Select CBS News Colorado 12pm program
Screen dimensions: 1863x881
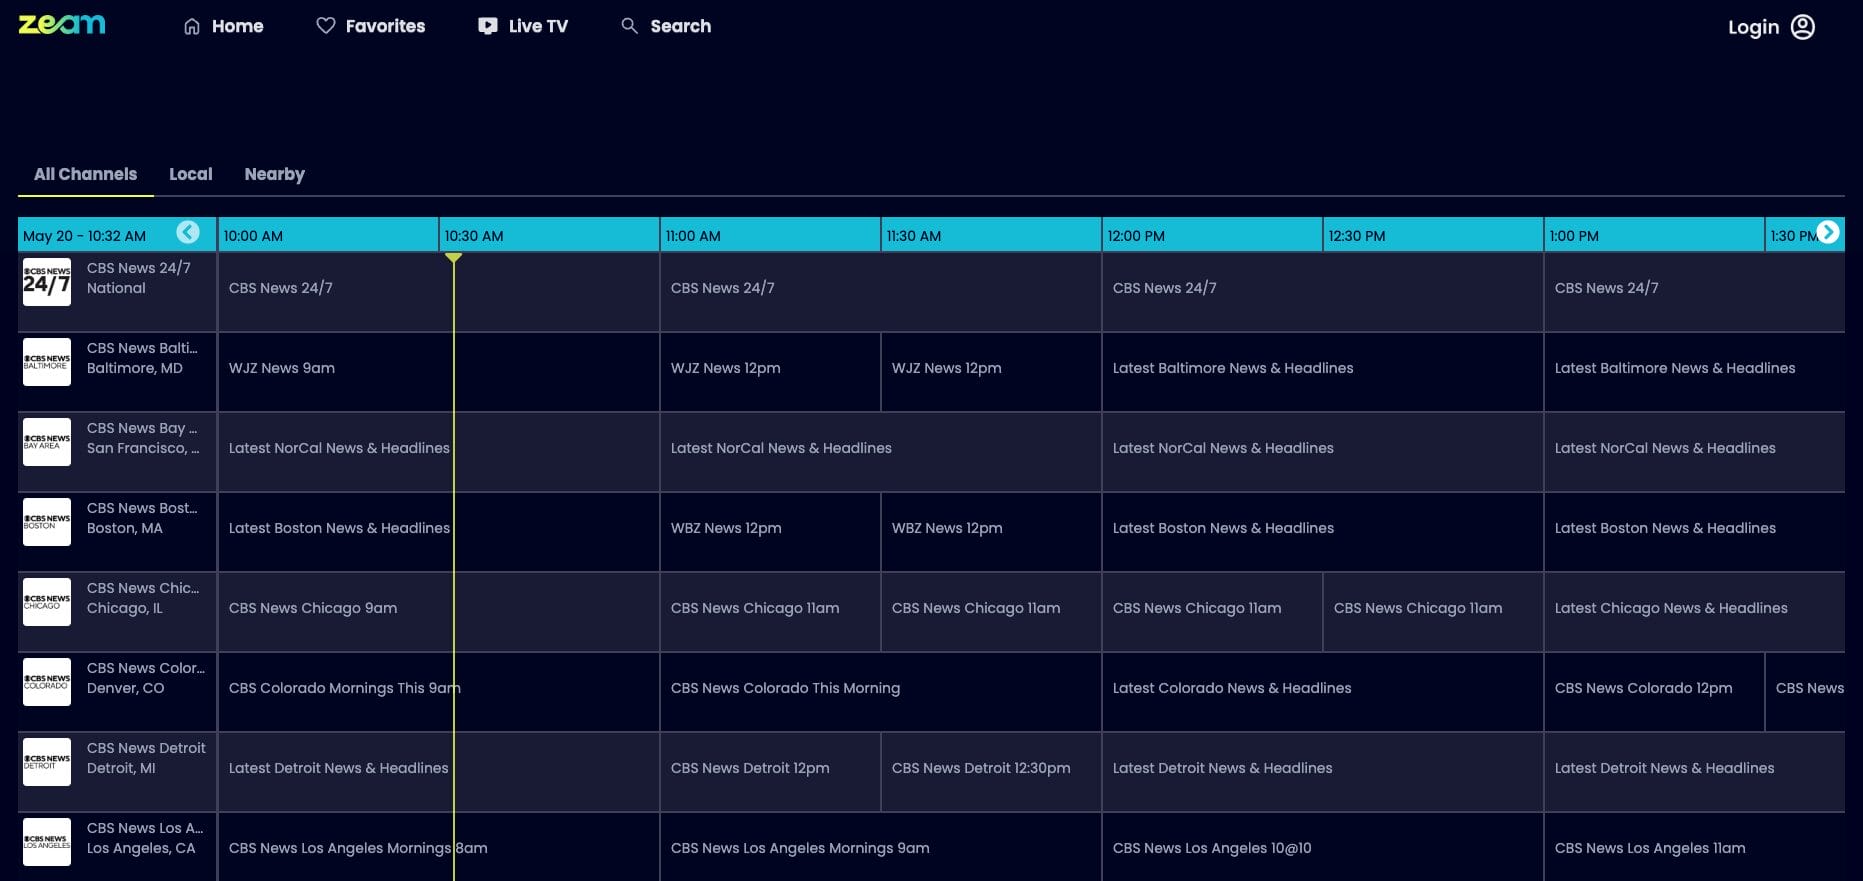[1654, 692]
